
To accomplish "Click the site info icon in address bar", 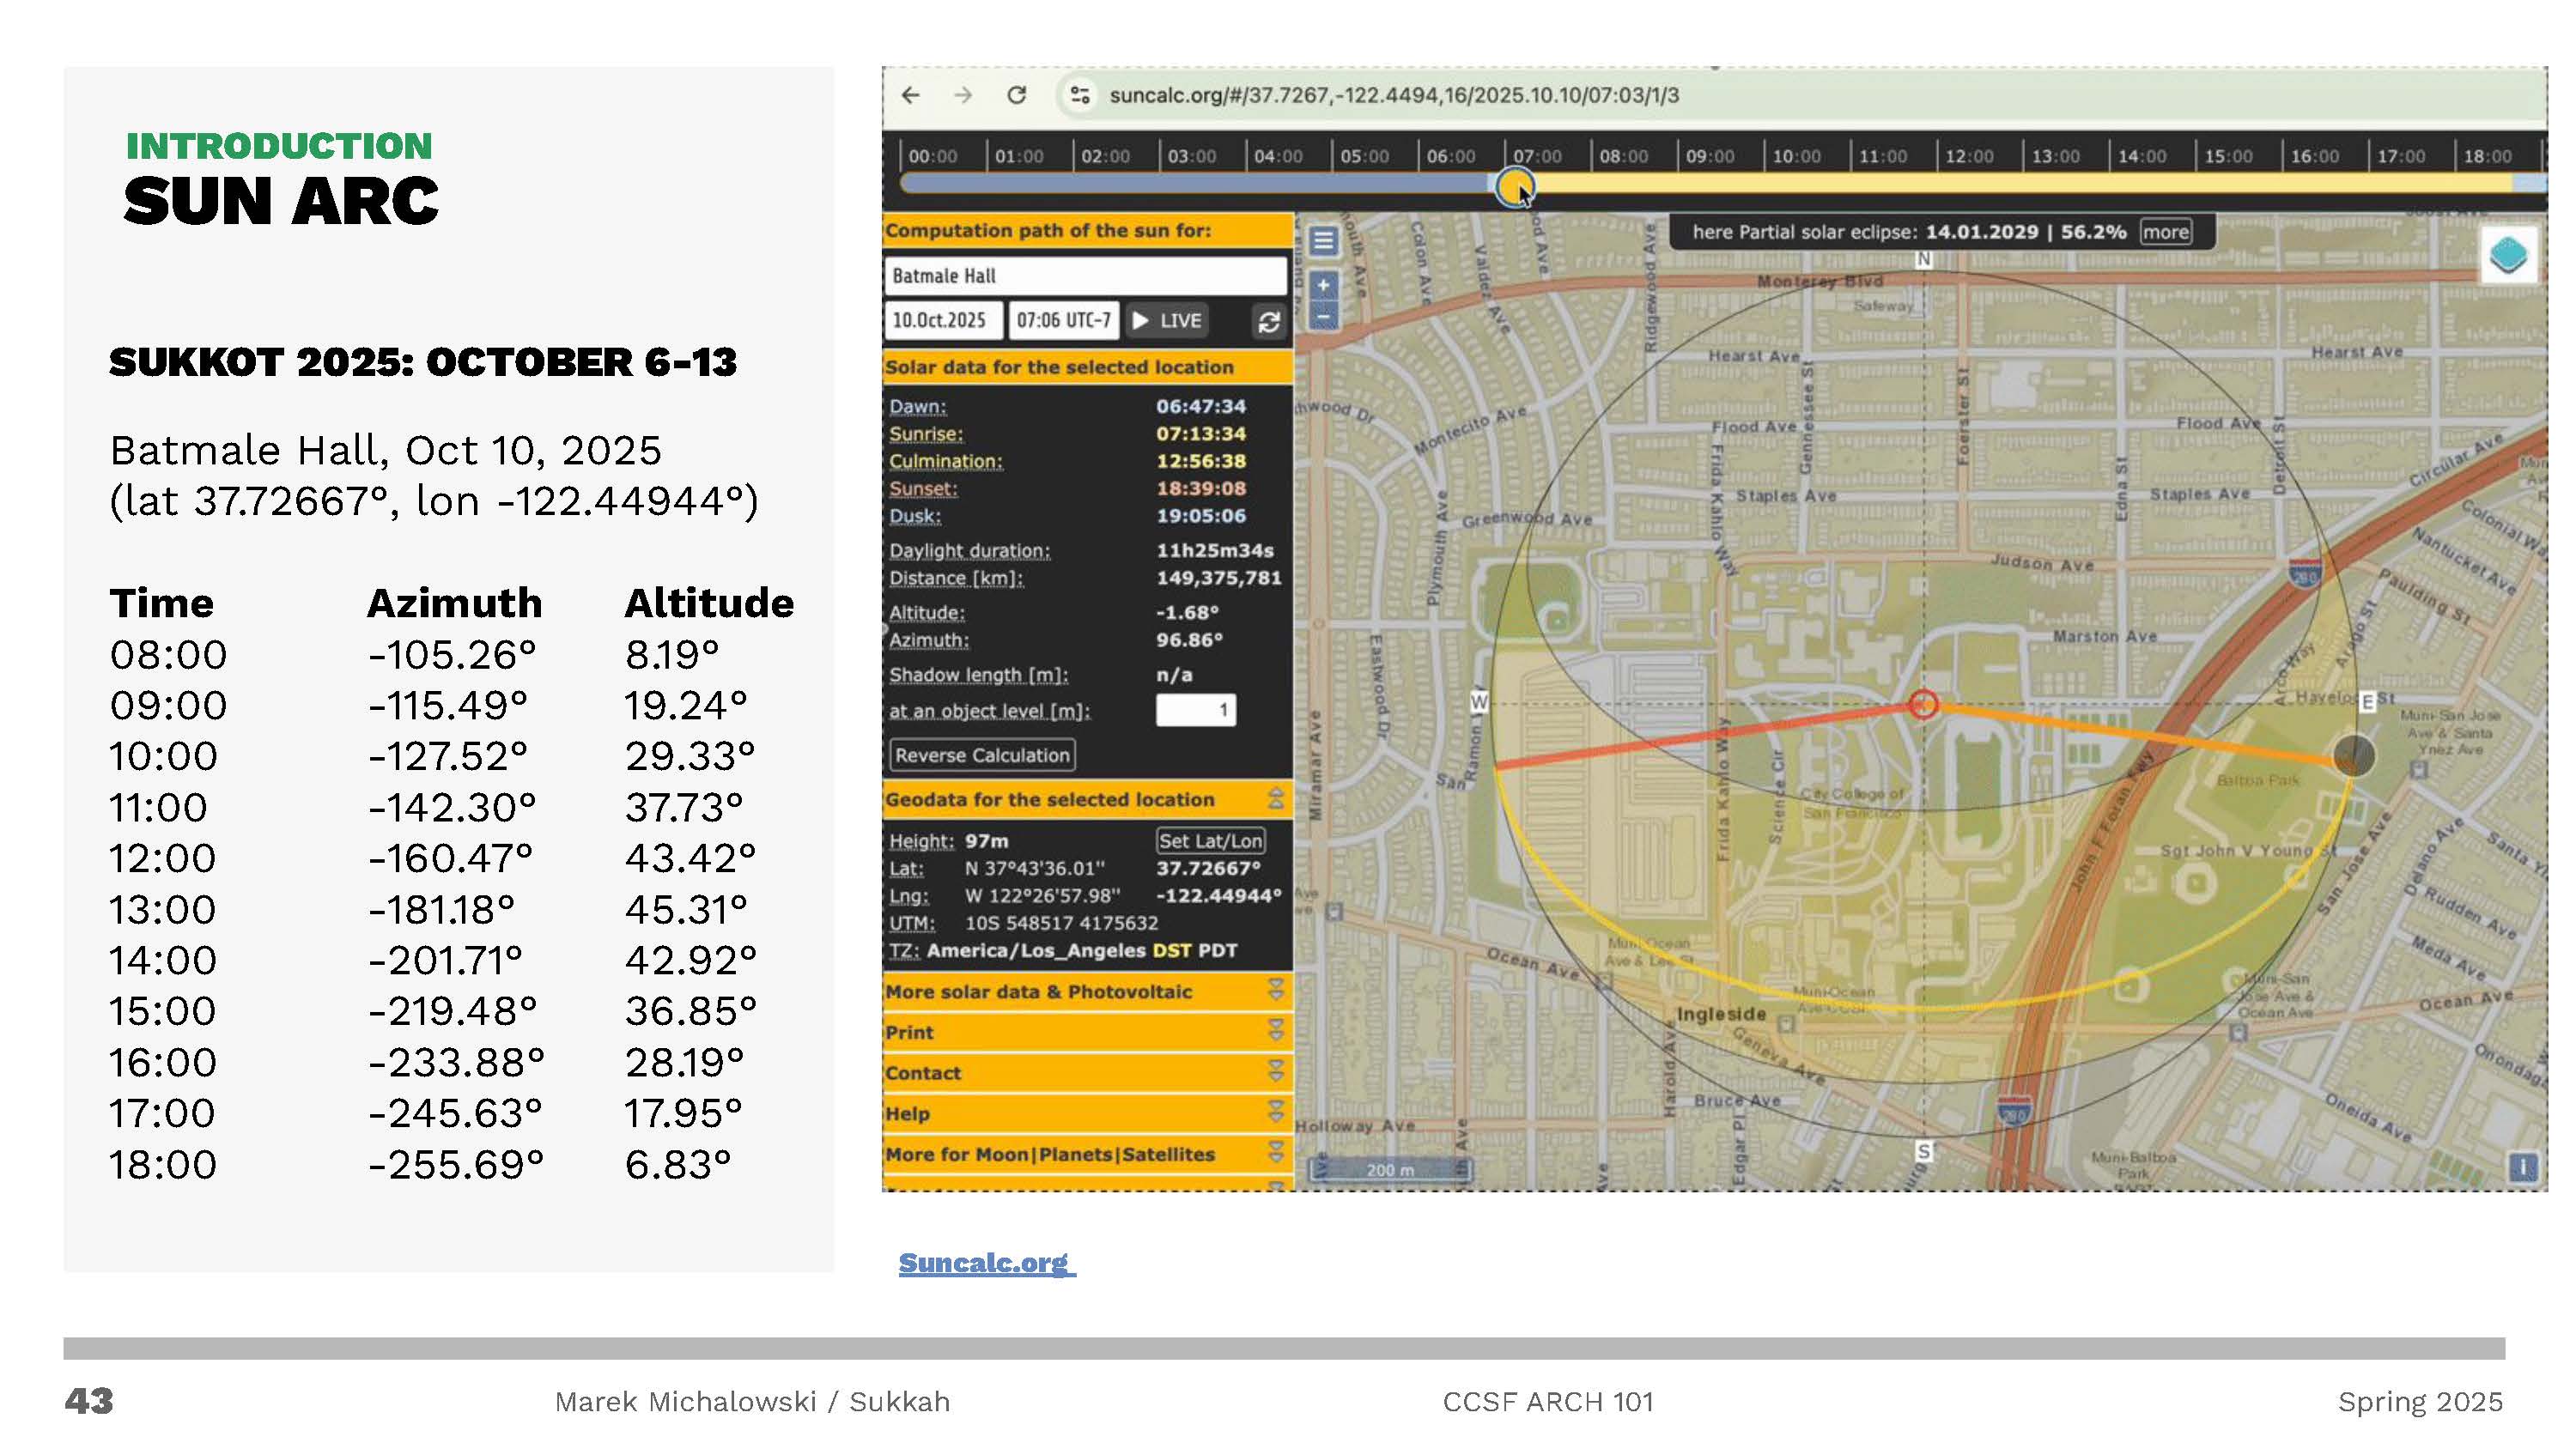I will (x=1079, y=95).
